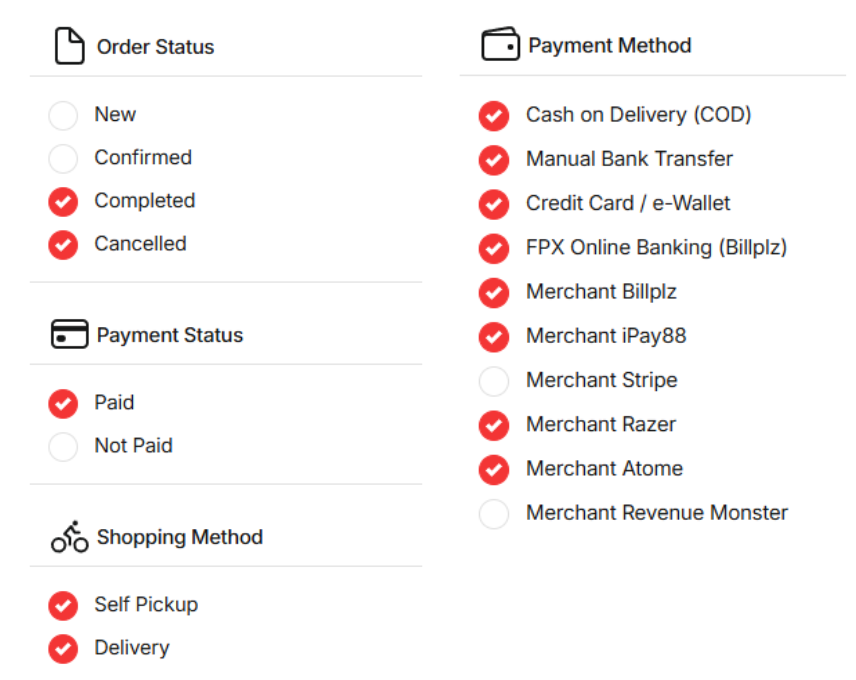Check the Confirmed order status option

pos(63,158)
